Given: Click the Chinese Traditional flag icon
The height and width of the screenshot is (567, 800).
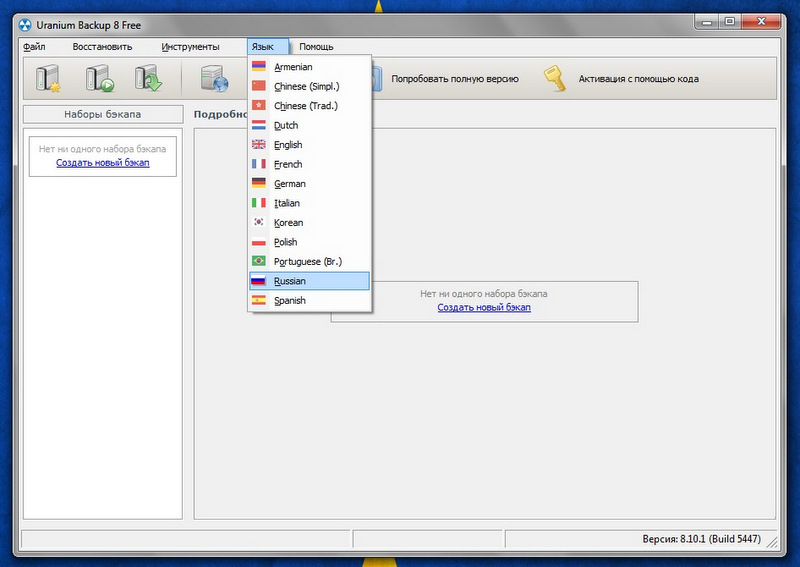Looking at the screenshot, I should click(259, 105).
